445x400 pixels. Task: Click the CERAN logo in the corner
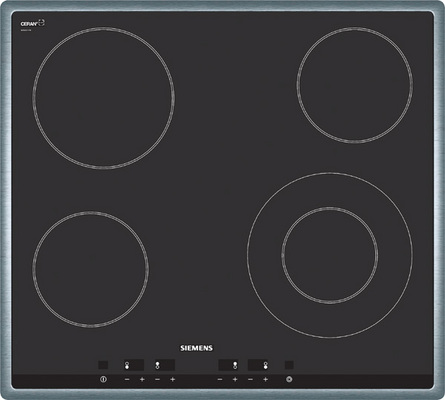[x=32, y=23]
